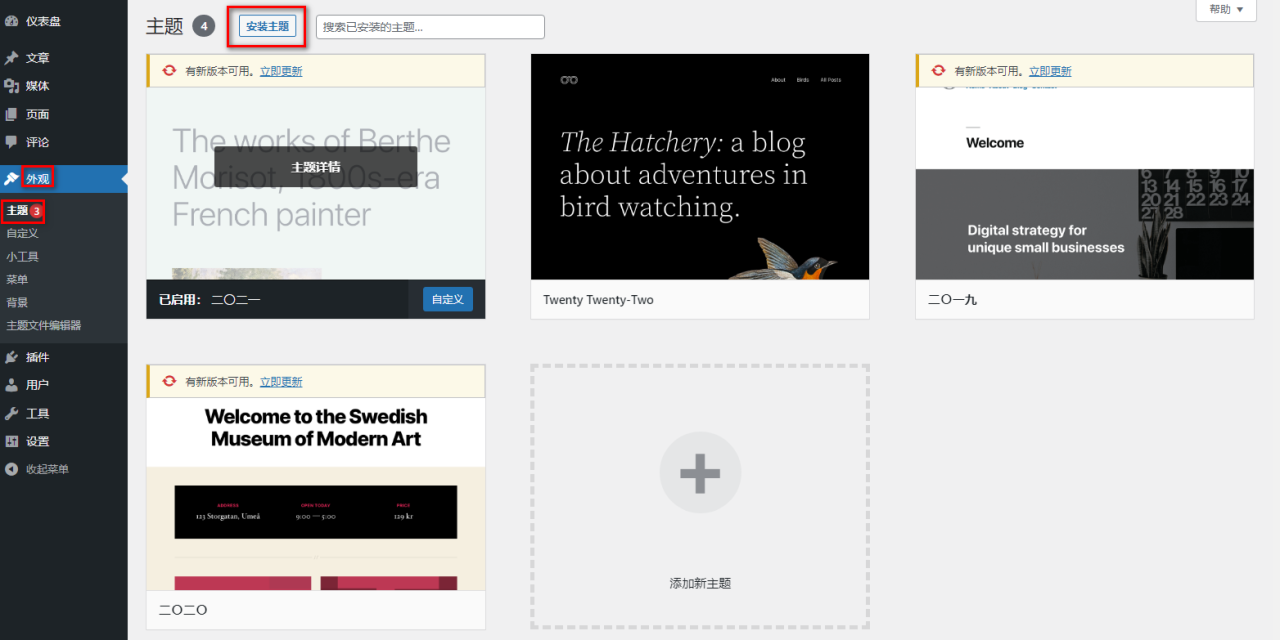The height and width of the screenshot is (640, 1280).
Task: Click update icon on 二〇一九 theme notice
Action: [x=938, y=71]
